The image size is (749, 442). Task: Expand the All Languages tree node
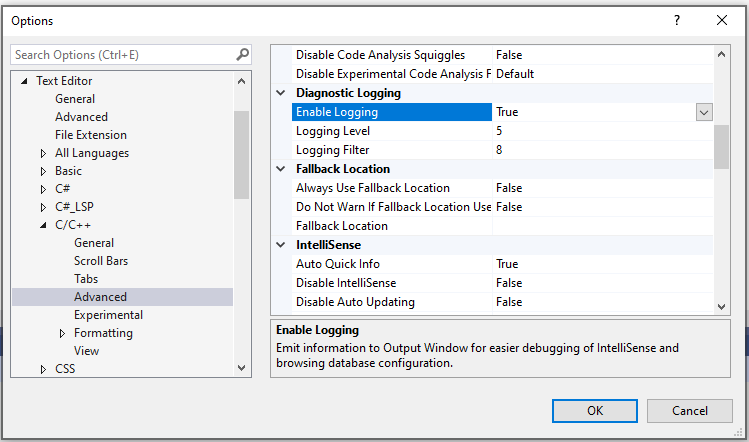[x=43, y=153]
